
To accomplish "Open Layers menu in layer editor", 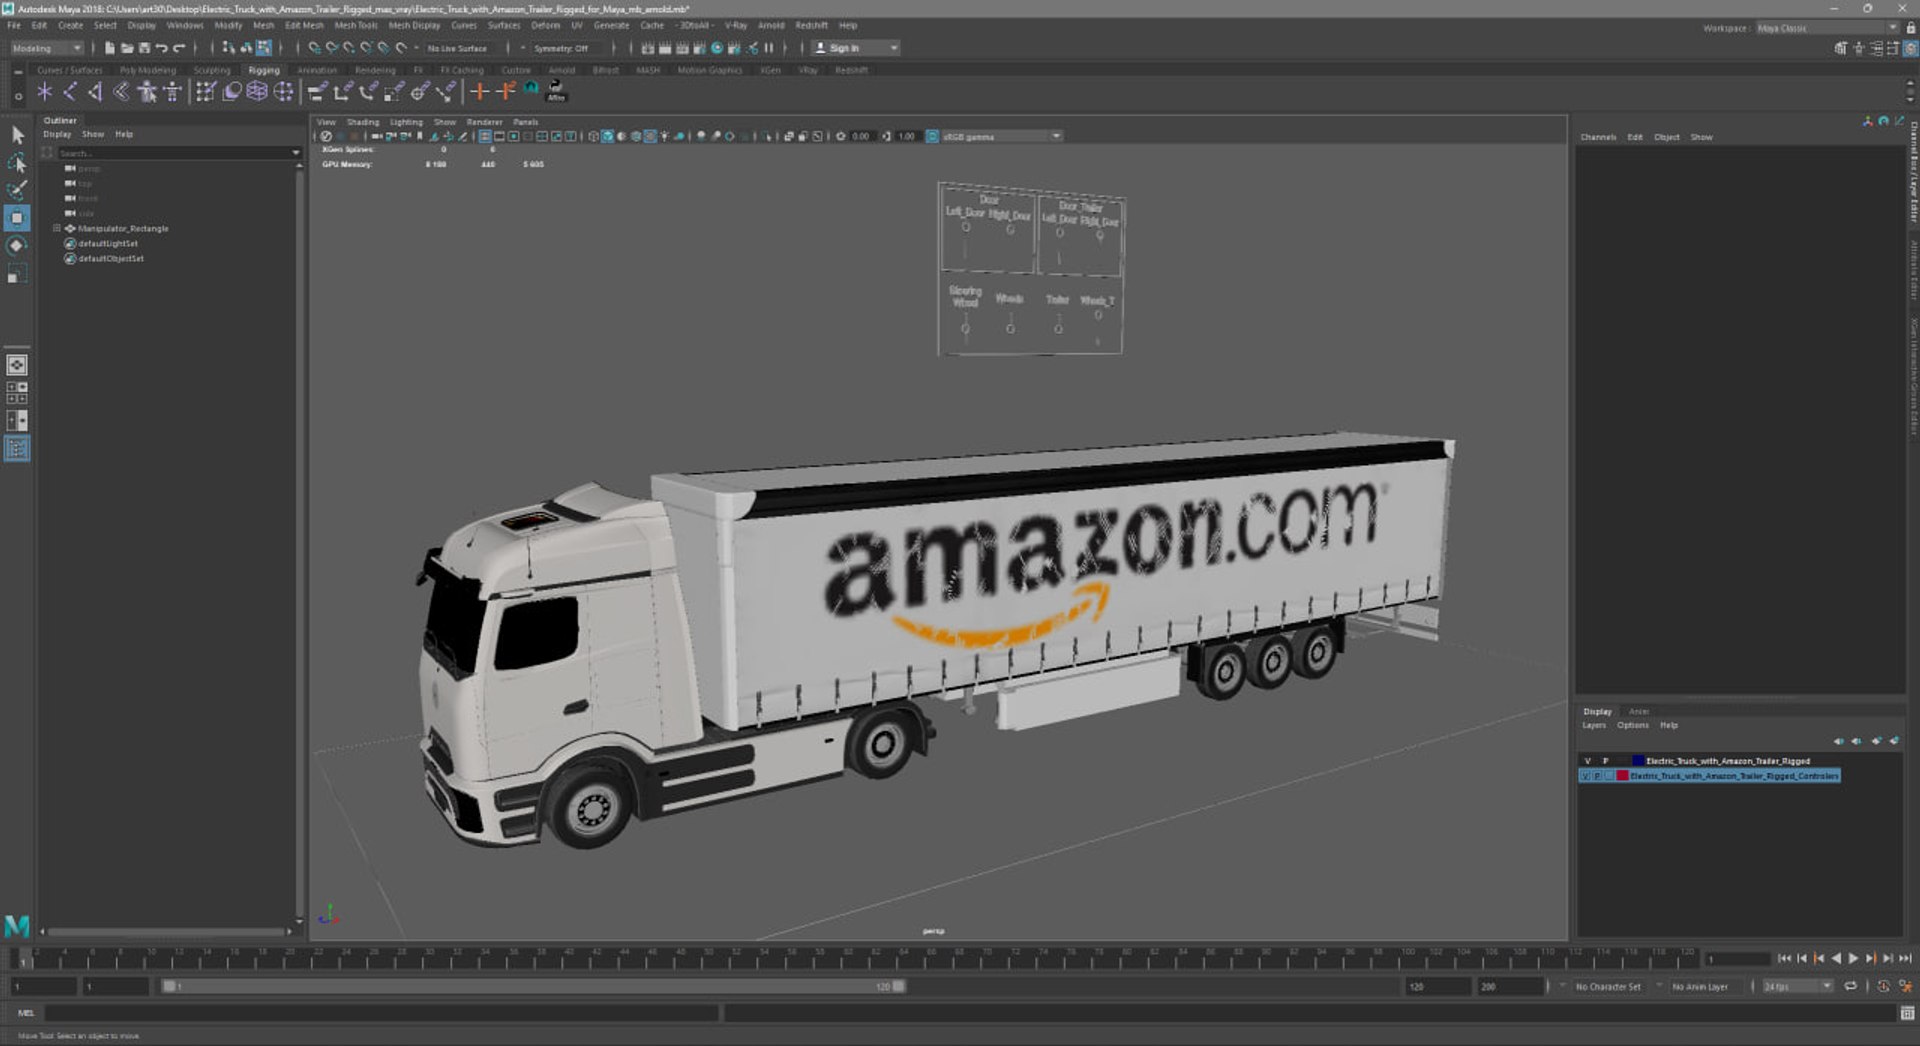I will click(x=1594, y=725).
